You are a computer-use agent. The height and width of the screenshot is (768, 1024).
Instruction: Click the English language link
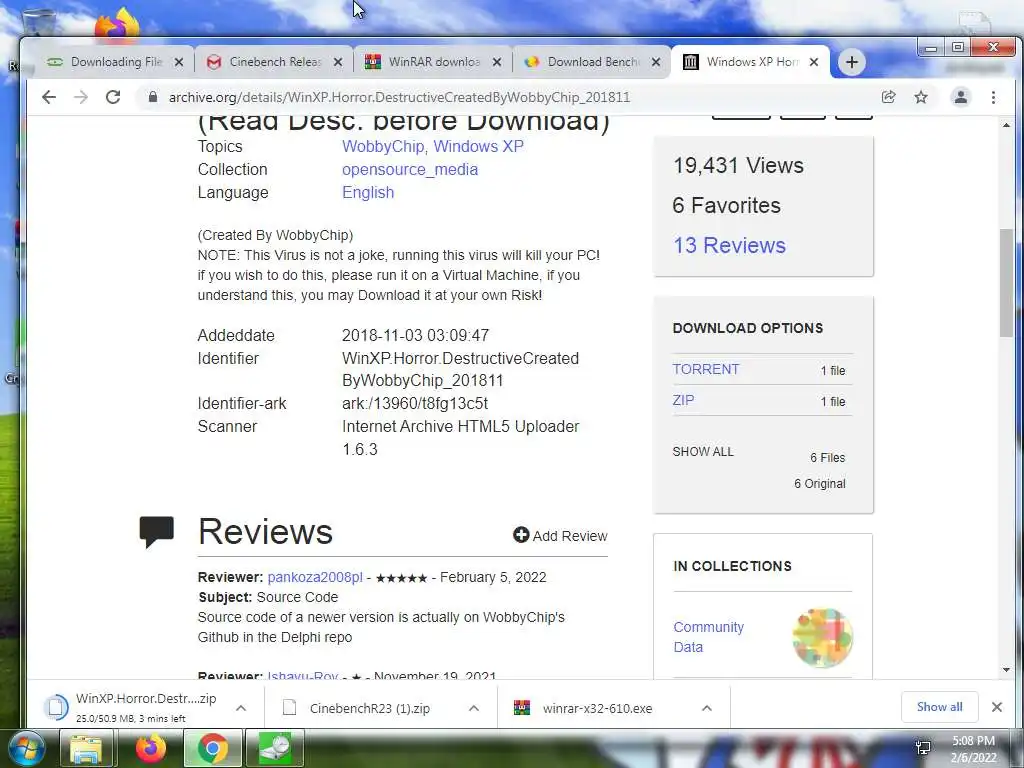[x=368, y=192]
